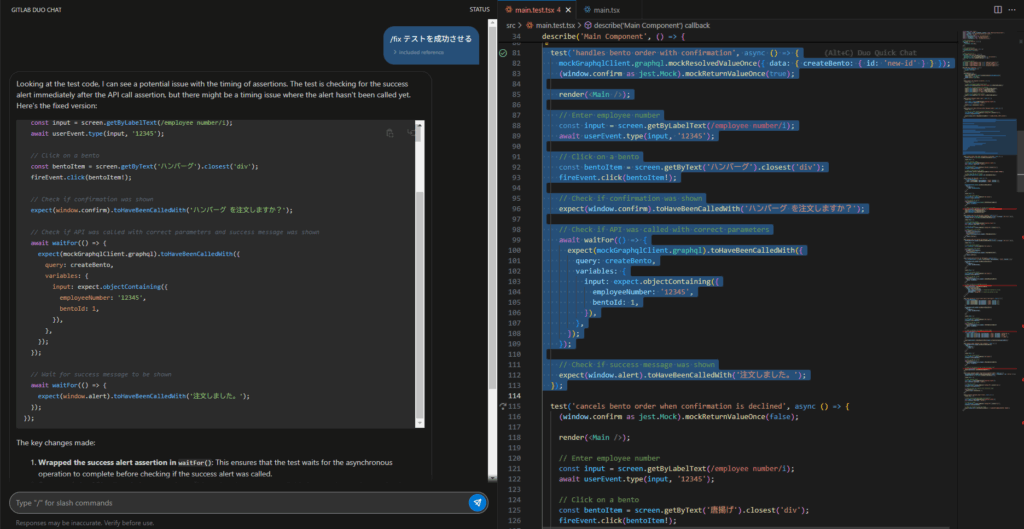Click '(Alt+C) Duo Quick Chat' hint text

pos(871,53)
